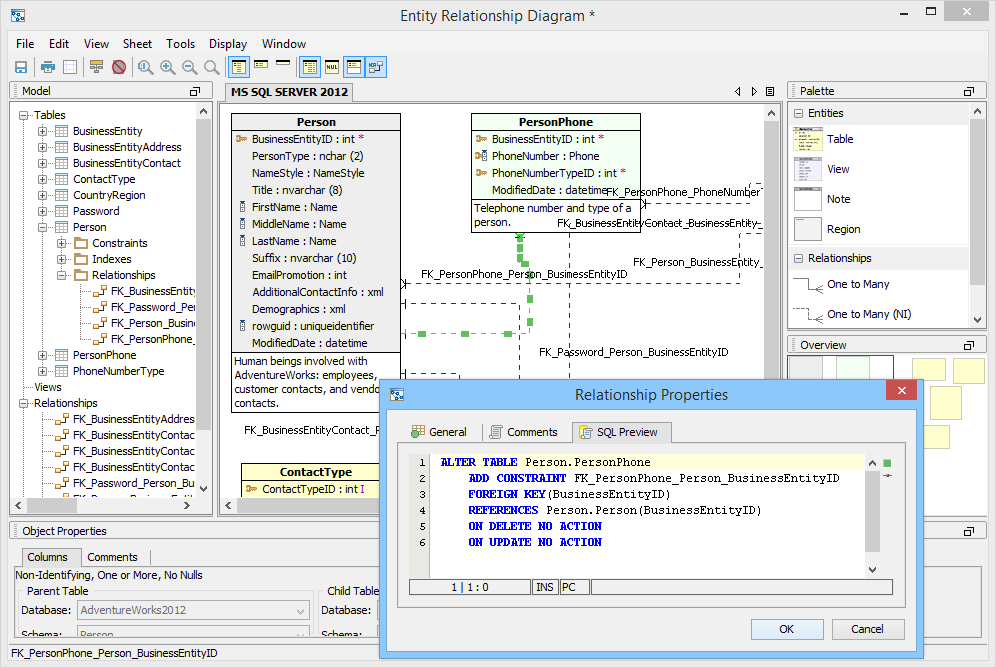Collapse the Tables node in Model tree
The height and width of the screenshot is (668, 996).
coord(24,116)
